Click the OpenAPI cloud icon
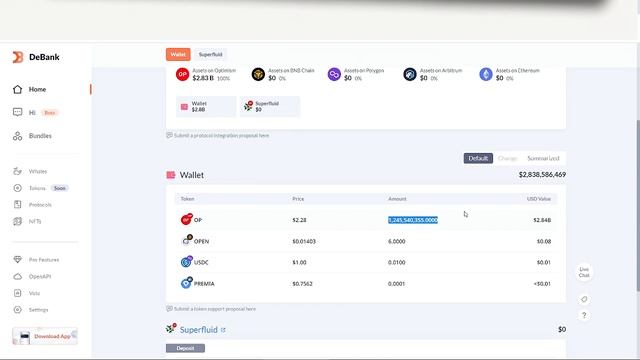The image size is (640, 360). 18,276
